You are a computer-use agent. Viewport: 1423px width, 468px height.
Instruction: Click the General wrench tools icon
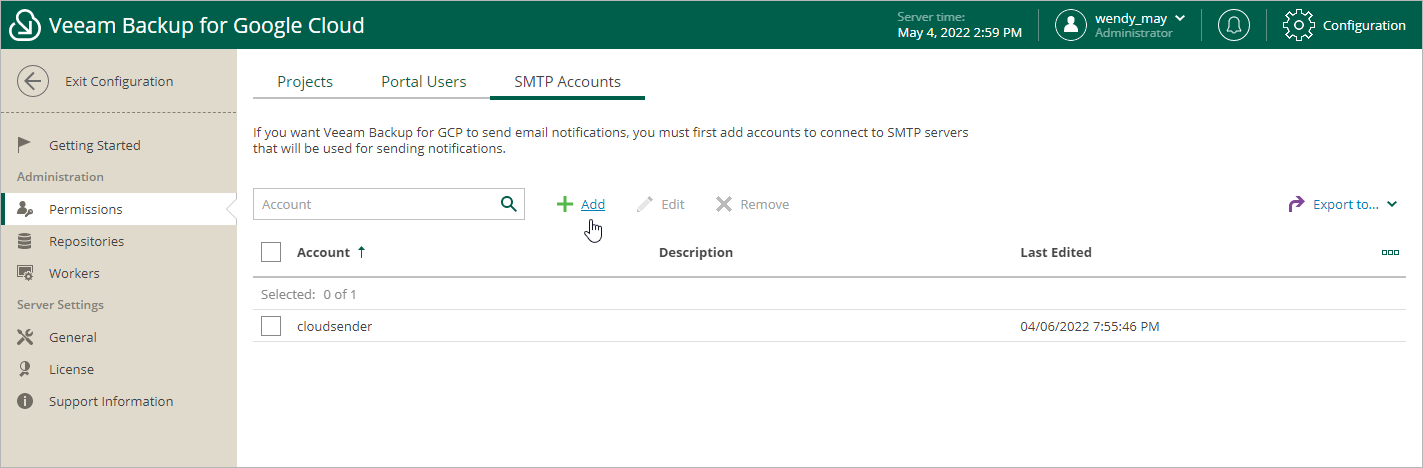coord(26,337)
